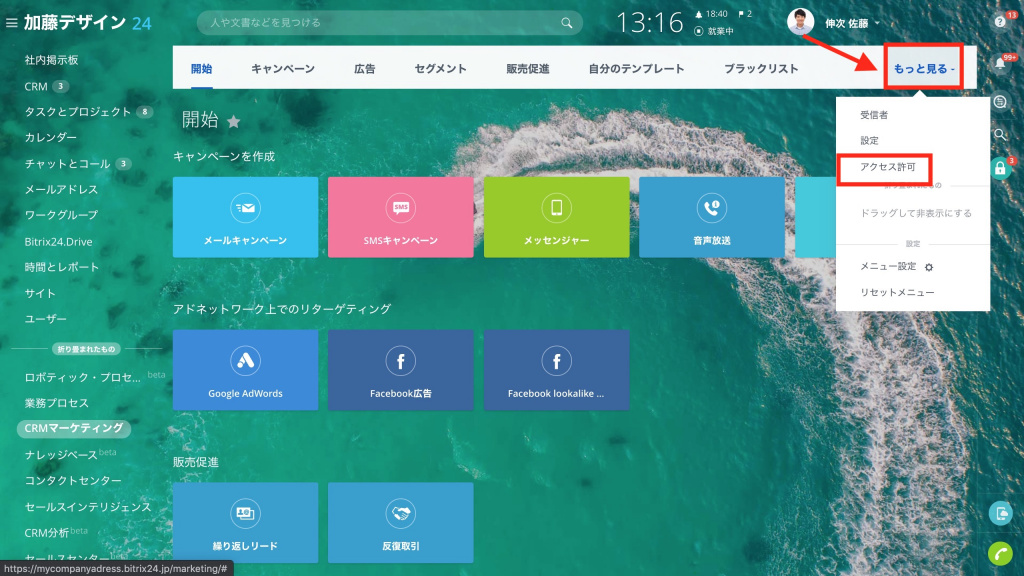Open the メッセンジャー campaign tile
This screenshot has height=576, width=1024.
pyautogui.click(x=556, y=217)
